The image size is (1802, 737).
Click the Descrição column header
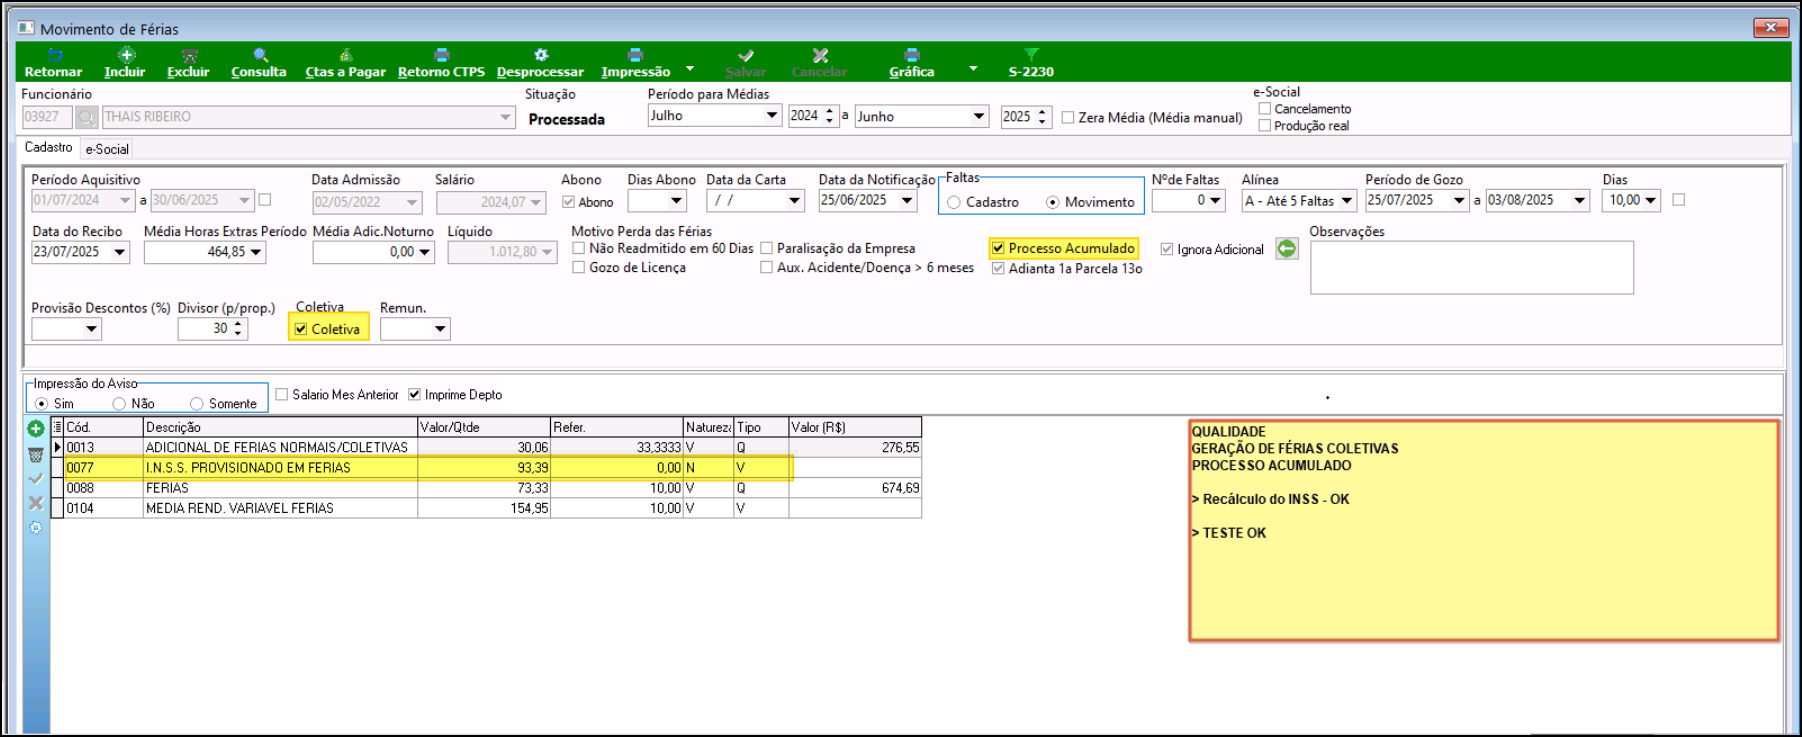pos(280,427)
